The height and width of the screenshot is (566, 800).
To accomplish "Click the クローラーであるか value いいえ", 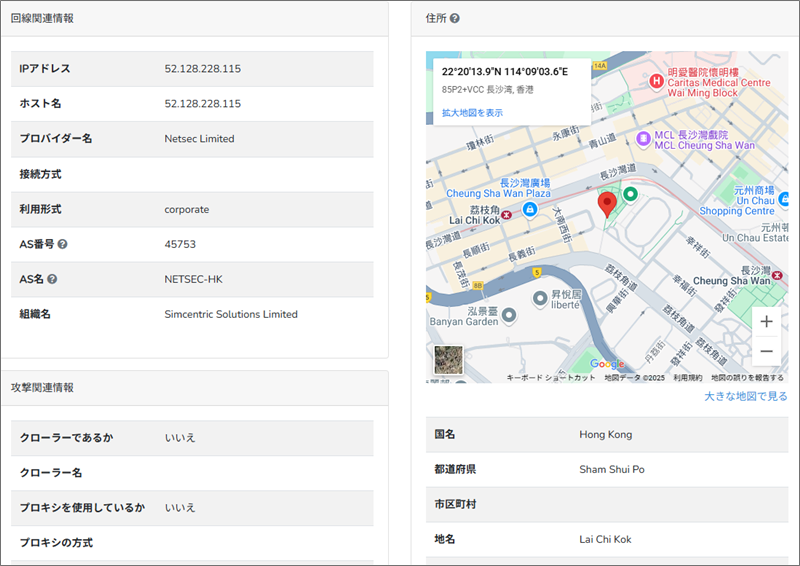I will coord(180,438).
